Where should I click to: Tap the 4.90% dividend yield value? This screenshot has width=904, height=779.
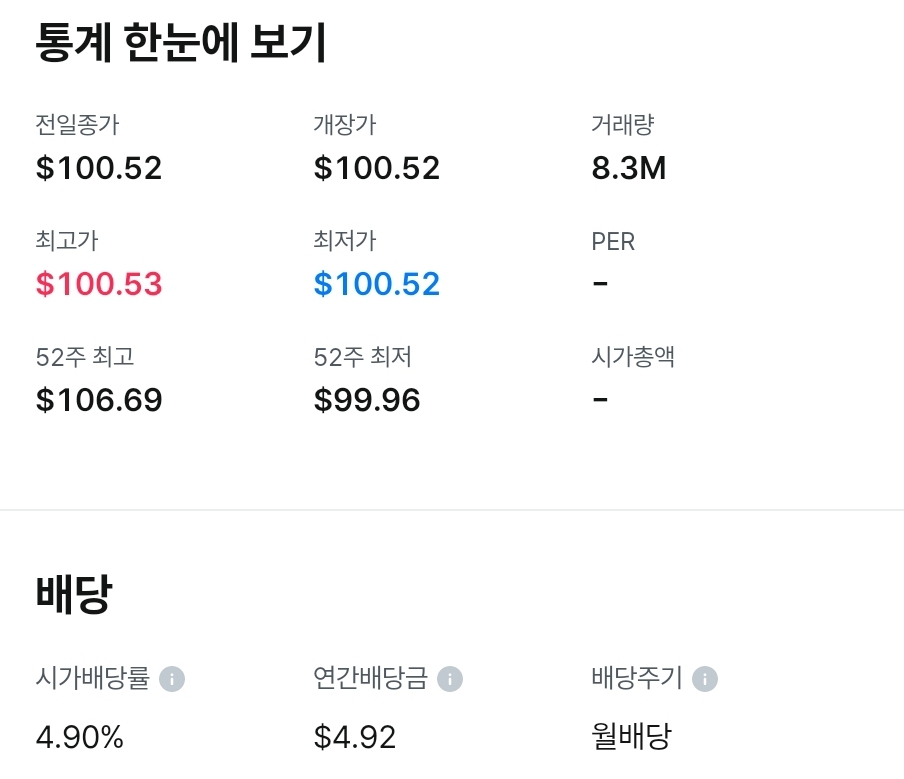(x=80, y=738)
